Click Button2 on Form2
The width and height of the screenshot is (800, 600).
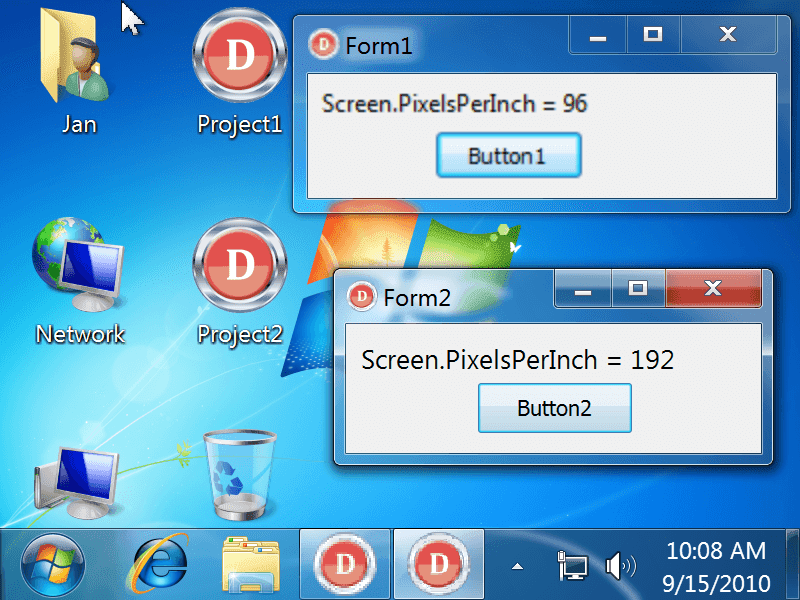(554, 408)
